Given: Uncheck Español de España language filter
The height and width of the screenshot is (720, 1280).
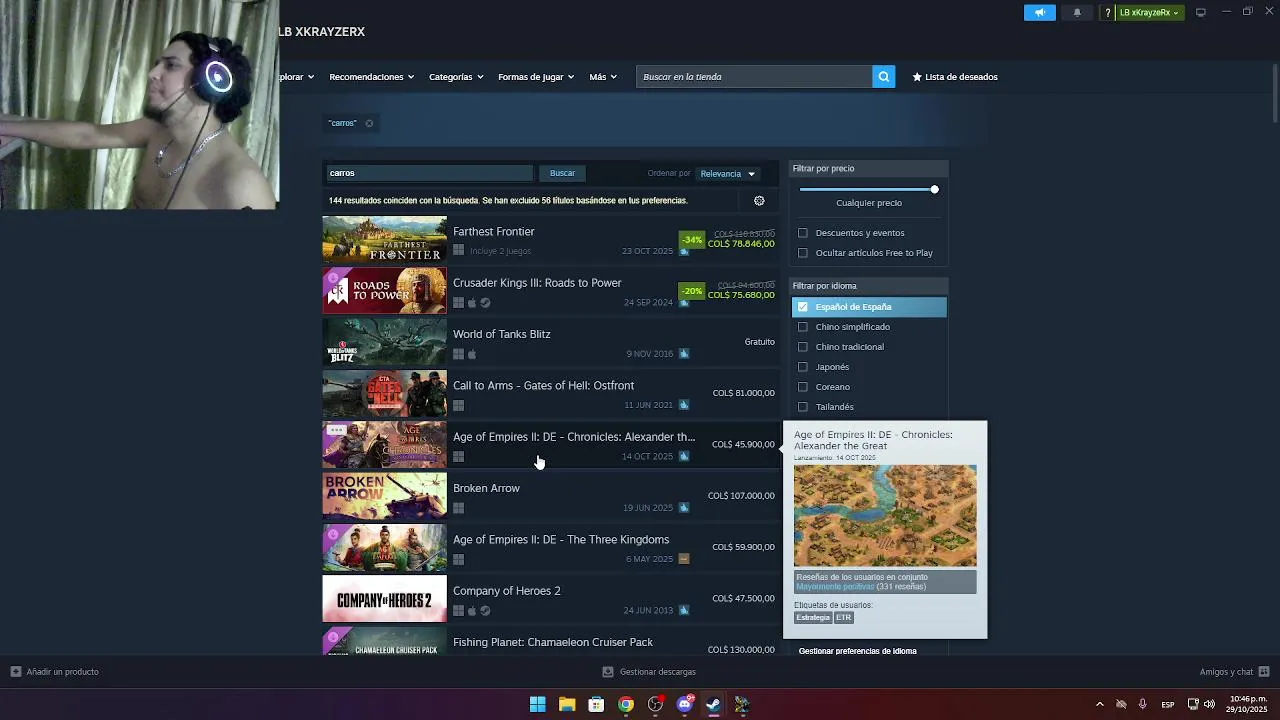Looking at the screenshot, I should click(x=802, y=307).
